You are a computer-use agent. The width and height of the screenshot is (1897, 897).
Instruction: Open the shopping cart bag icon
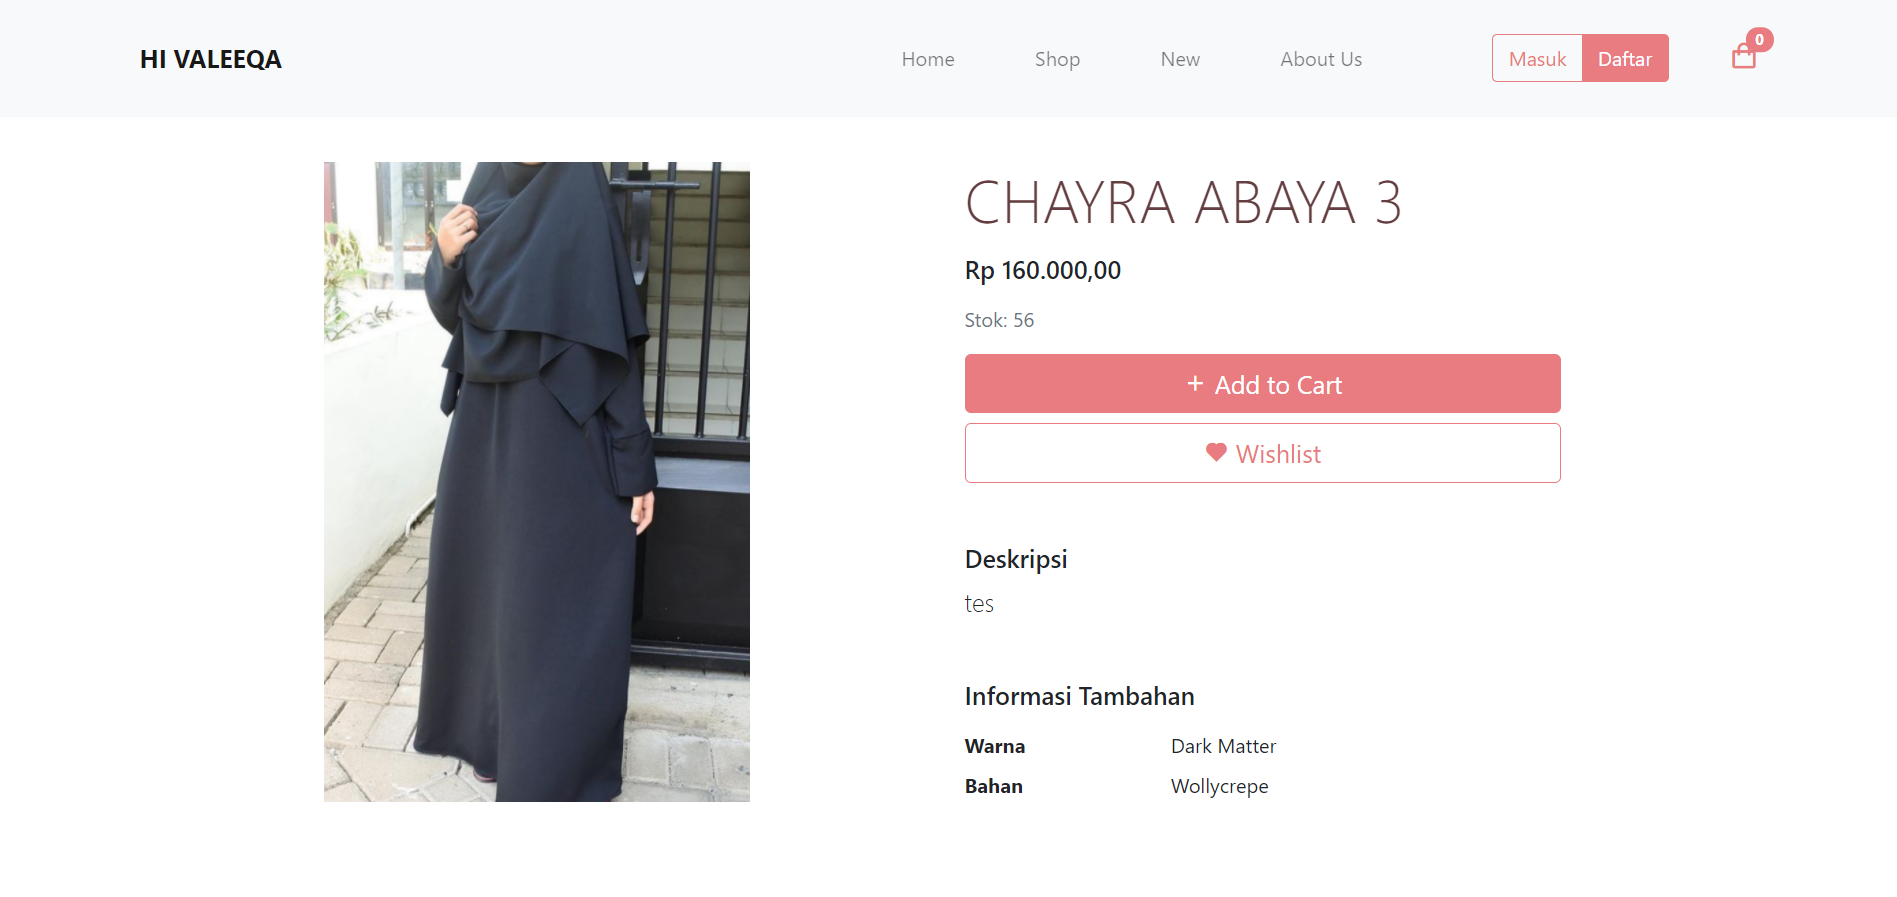[1743, 57]
